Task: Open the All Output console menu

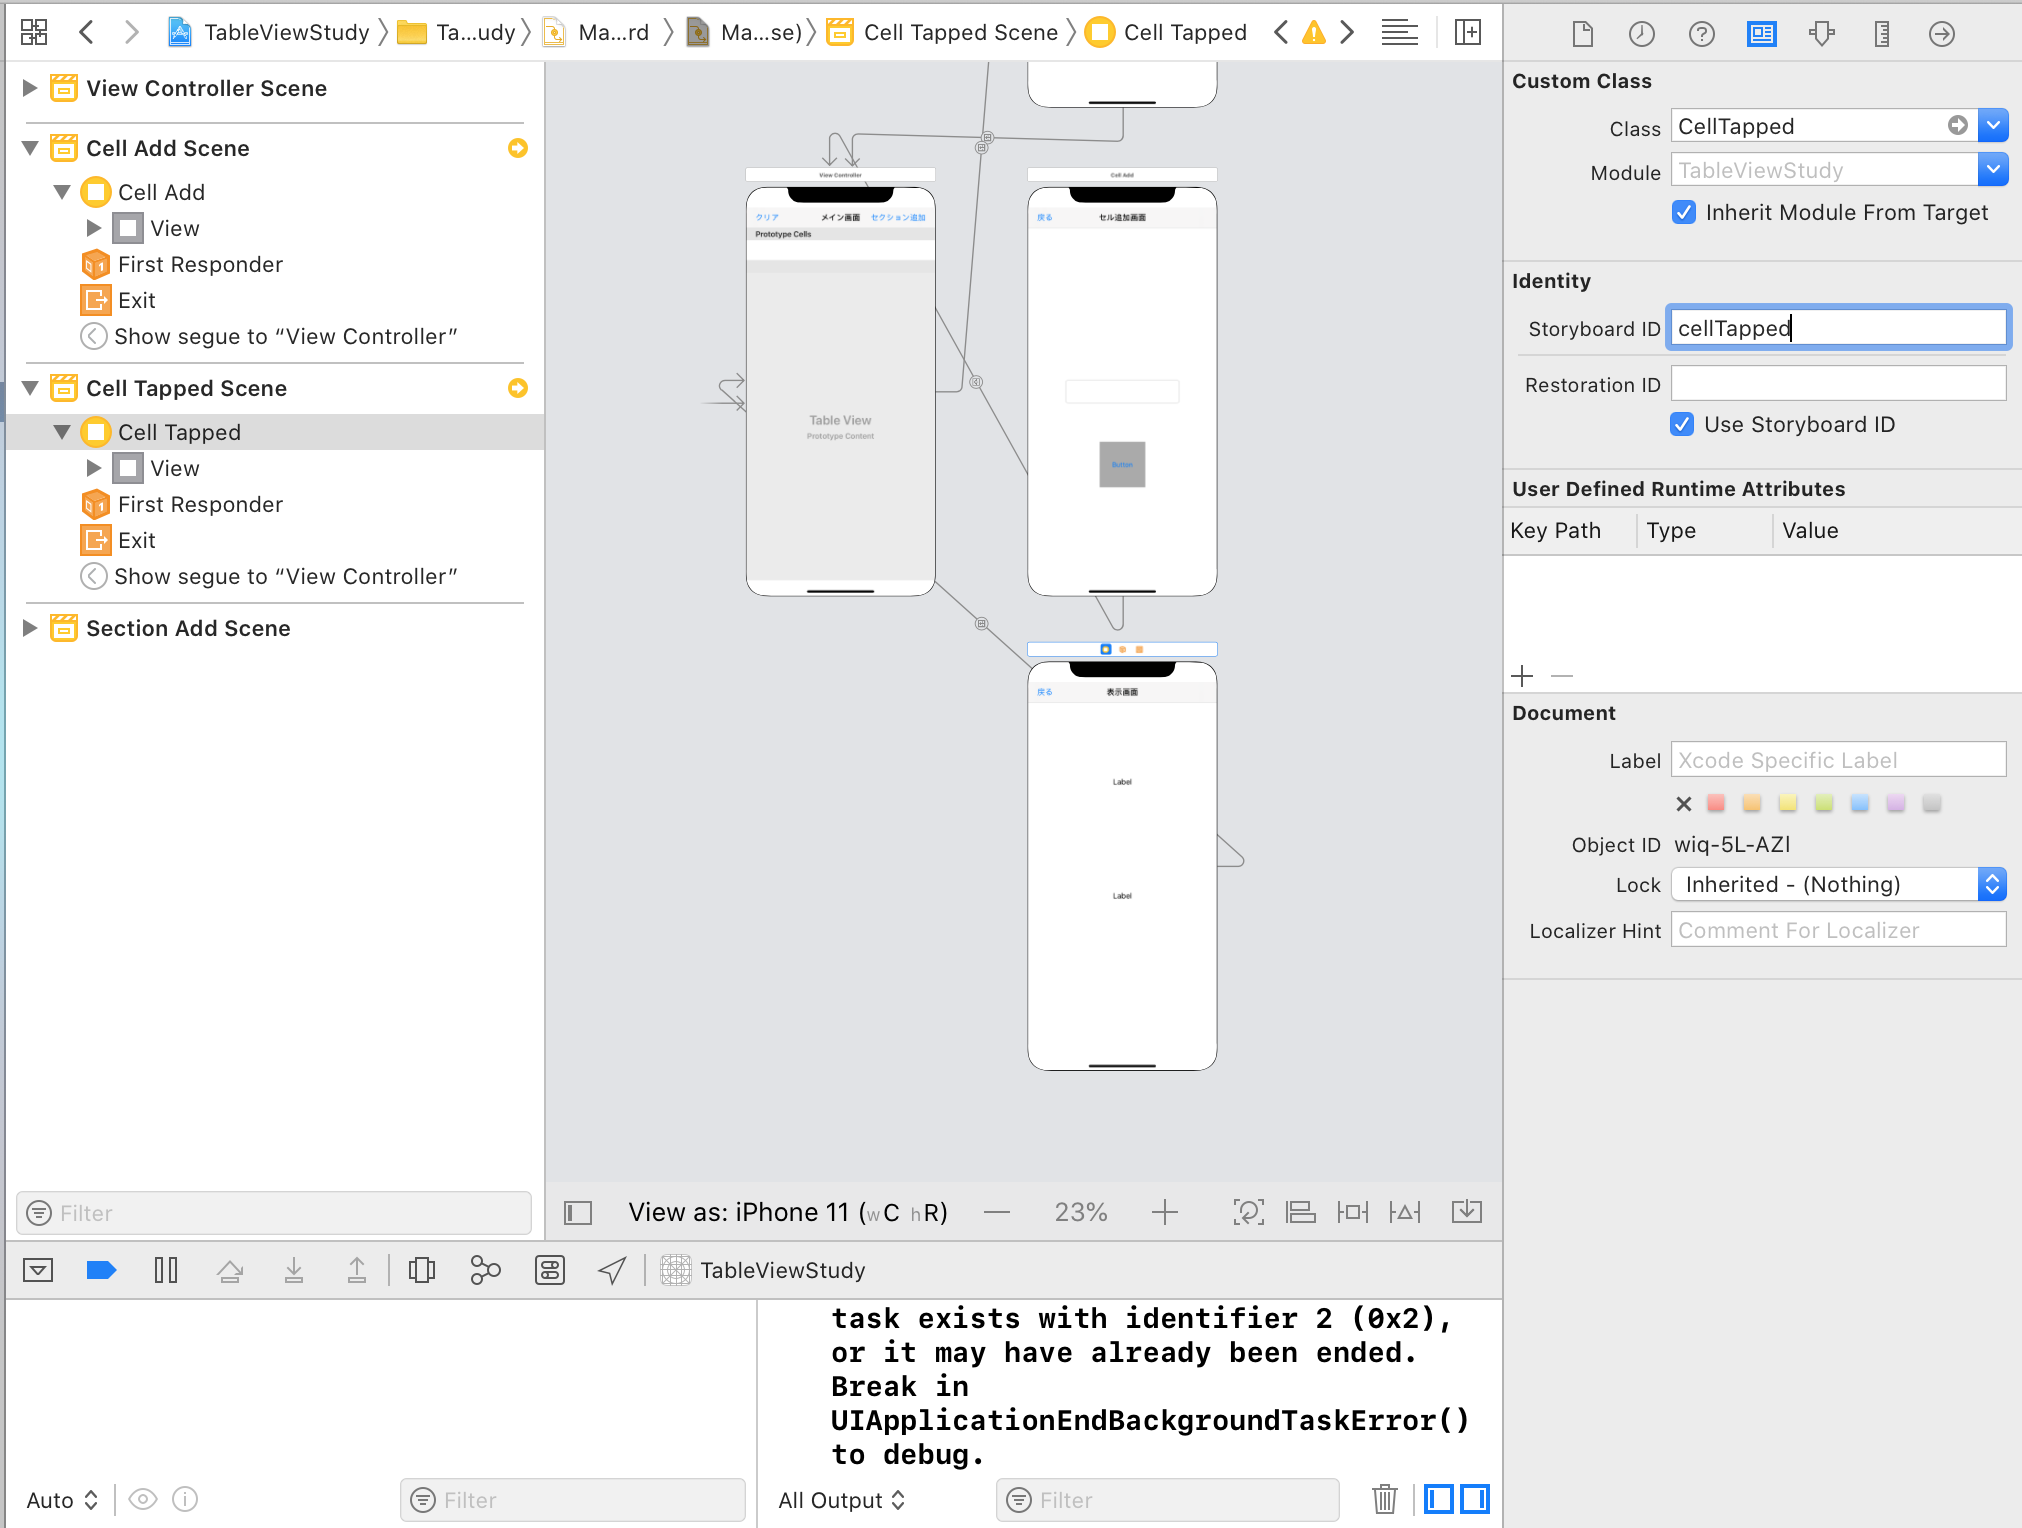Action: coord(841,1500)
